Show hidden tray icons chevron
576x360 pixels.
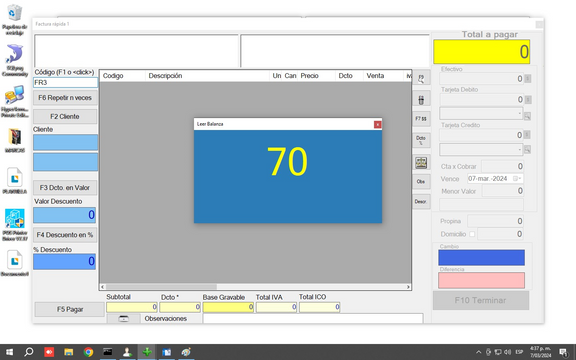478,352
